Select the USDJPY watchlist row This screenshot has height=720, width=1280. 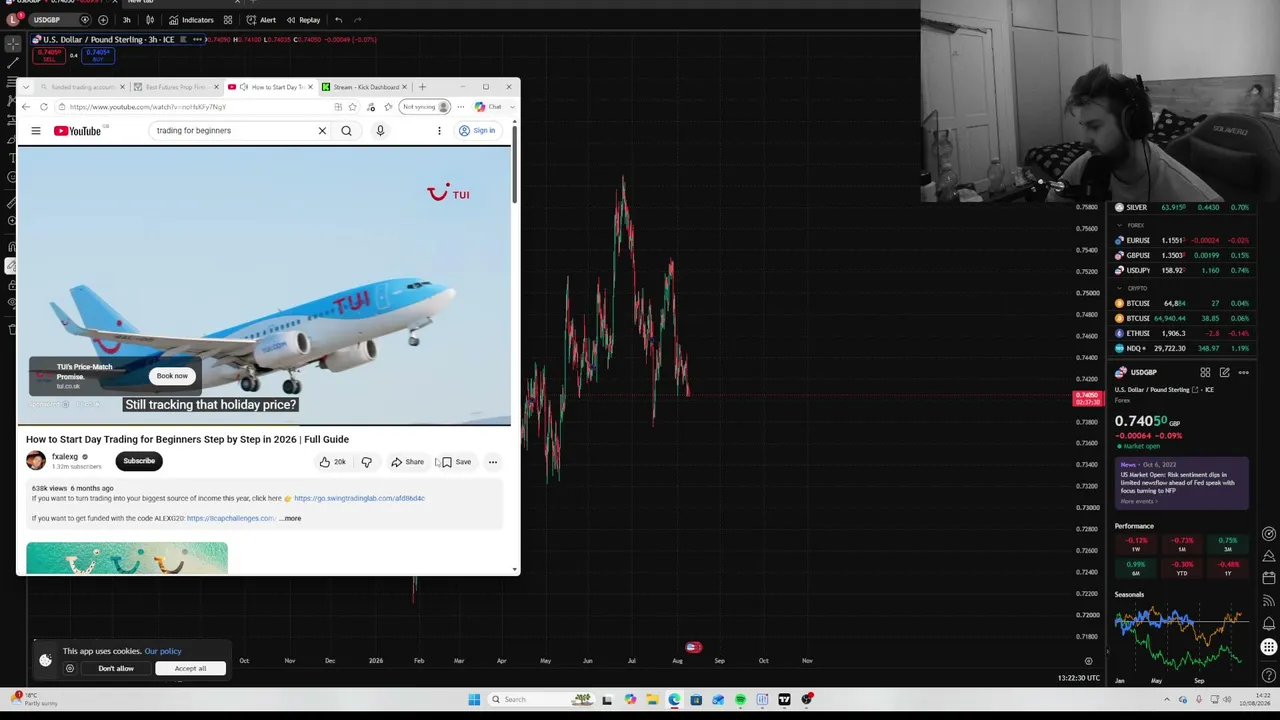(x=1183, y=271)
